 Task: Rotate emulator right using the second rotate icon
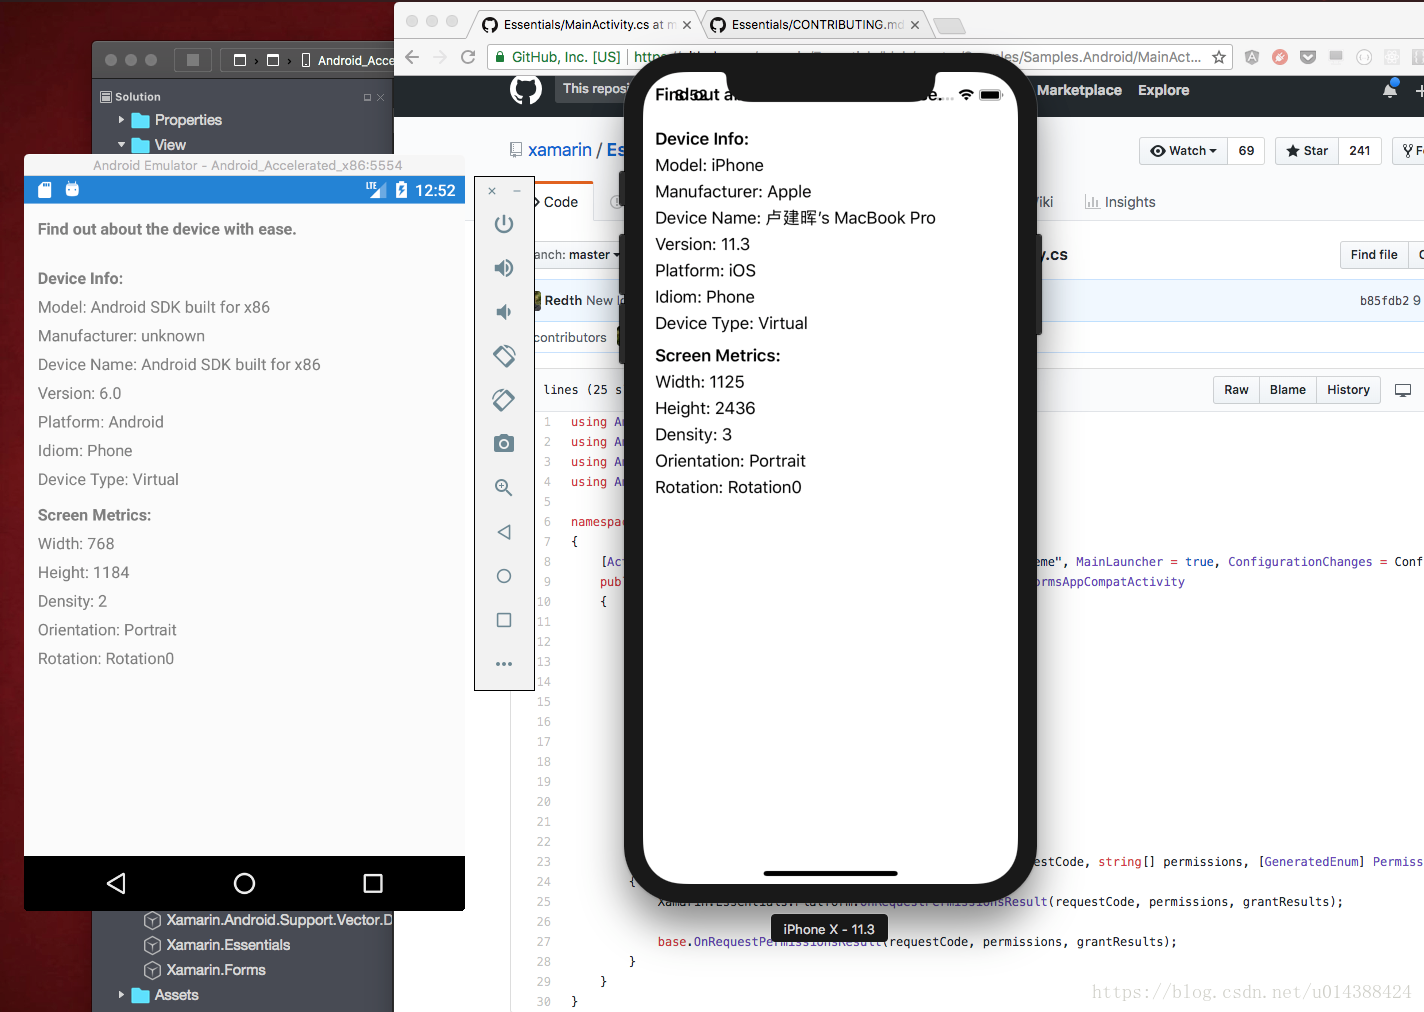(x=504, y=400)
